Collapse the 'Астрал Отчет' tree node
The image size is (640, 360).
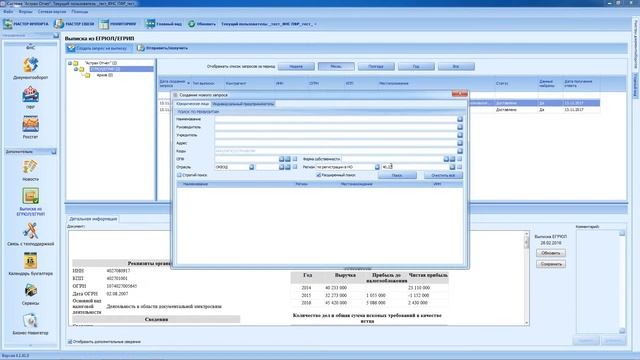(x=70, y=63)
